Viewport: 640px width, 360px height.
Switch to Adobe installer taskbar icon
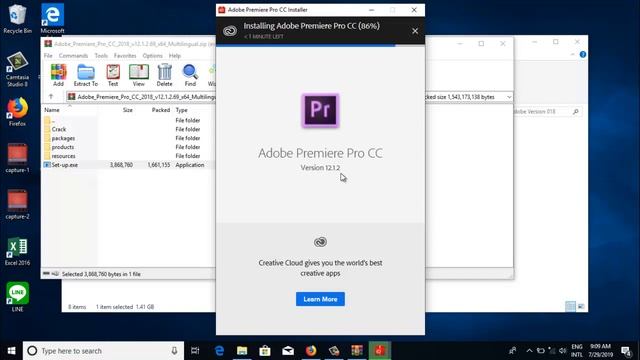tap(380, 351)
